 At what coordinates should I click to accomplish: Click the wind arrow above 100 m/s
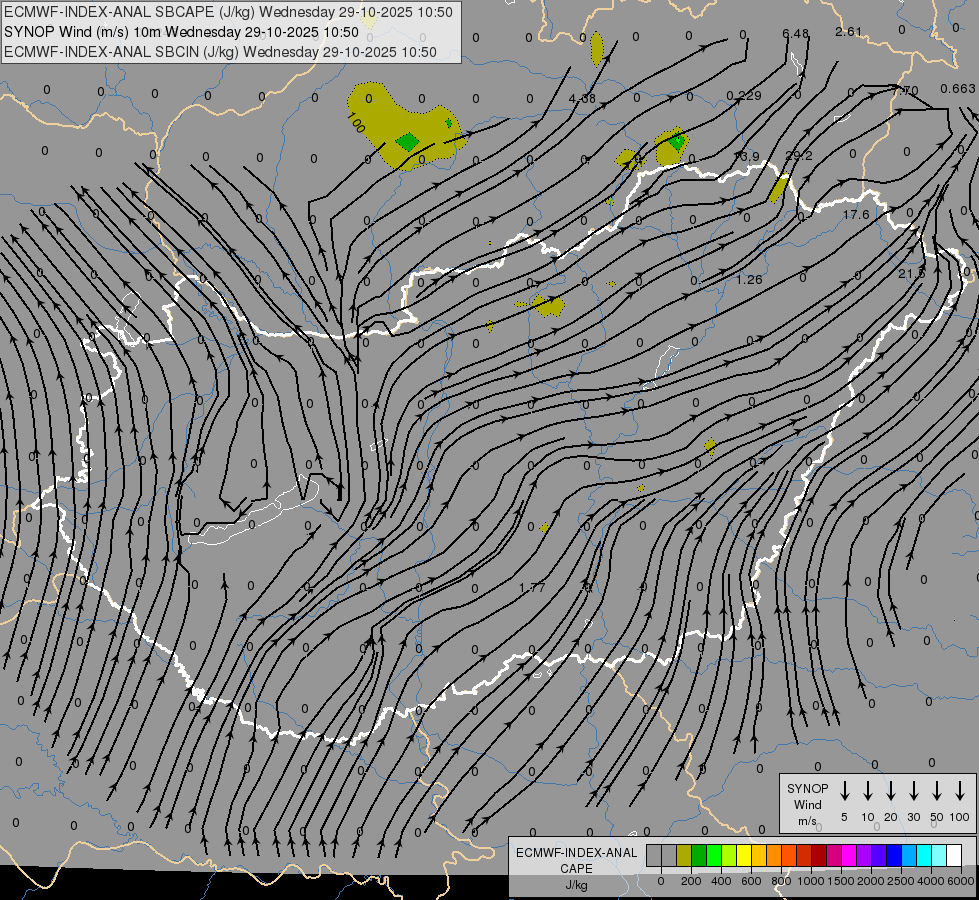pos(960,791)
